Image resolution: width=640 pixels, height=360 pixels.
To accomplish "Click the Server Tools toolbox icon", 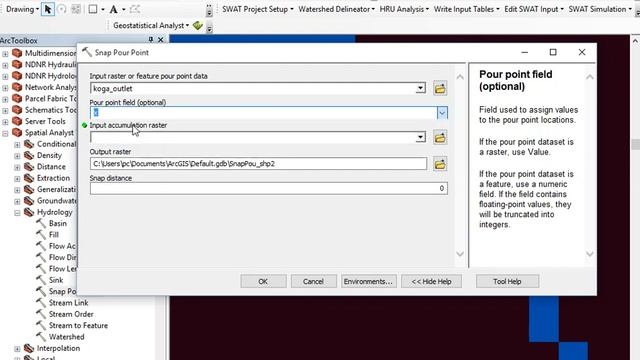I will click(17, 121).
